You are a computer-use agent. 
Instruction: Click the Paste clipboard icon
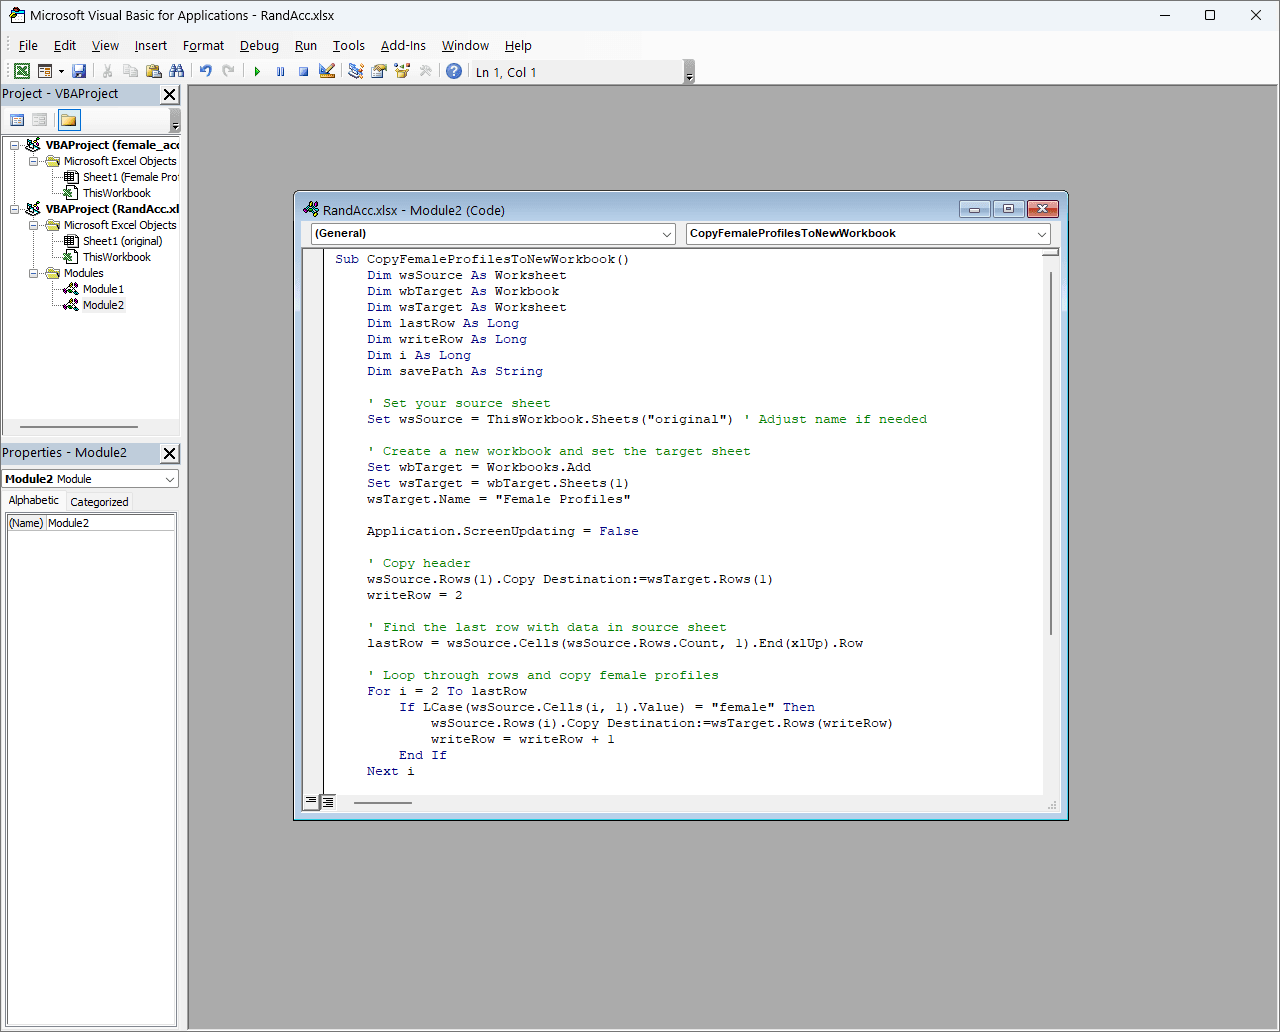pyautogui.click(x=153, y=71)
